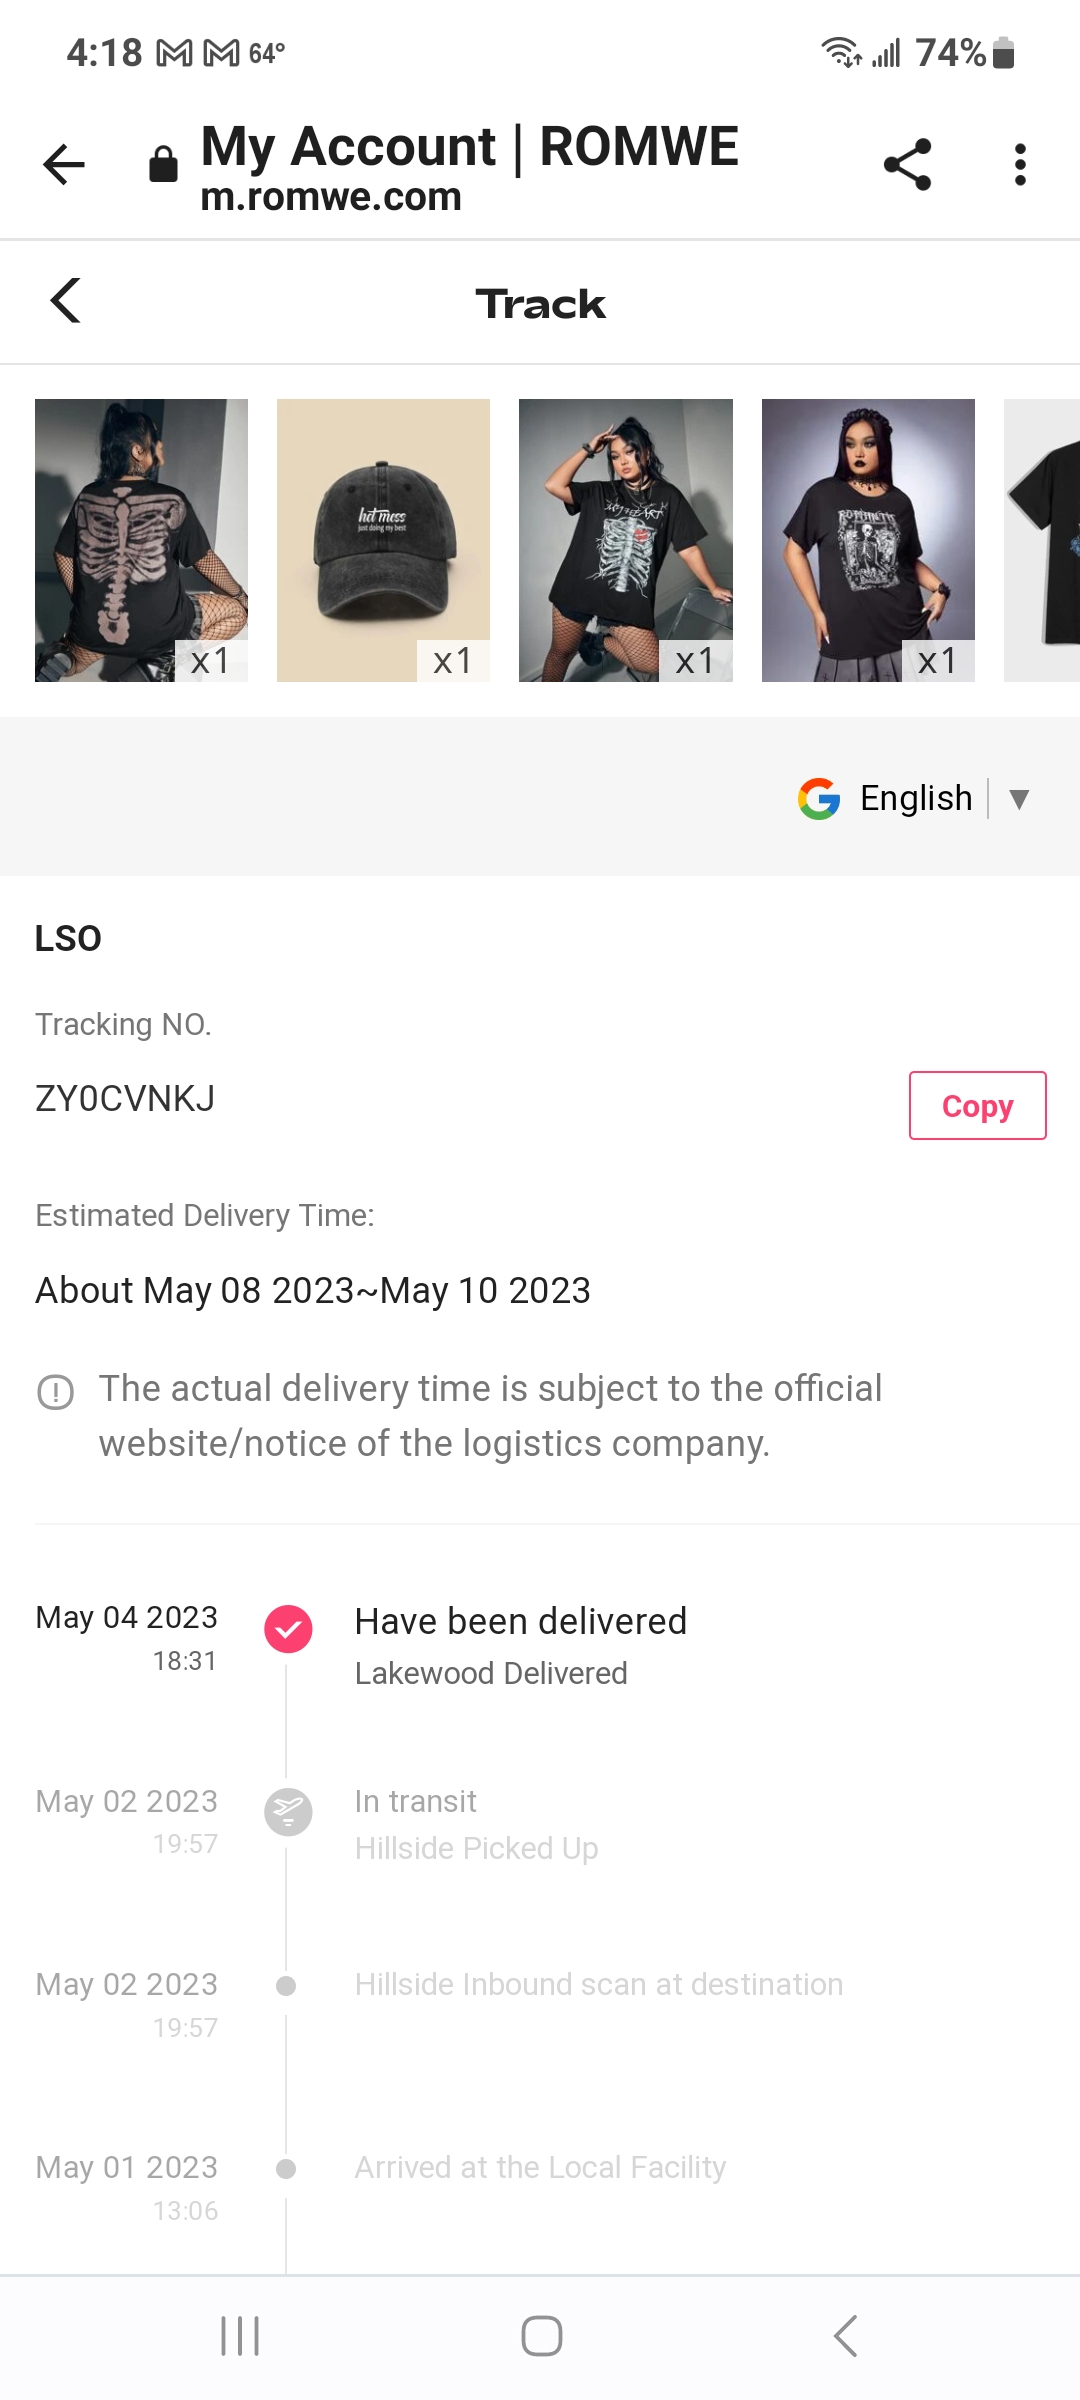Tap the Google translate logo
1080x2400 pixels.
point(819,799)
